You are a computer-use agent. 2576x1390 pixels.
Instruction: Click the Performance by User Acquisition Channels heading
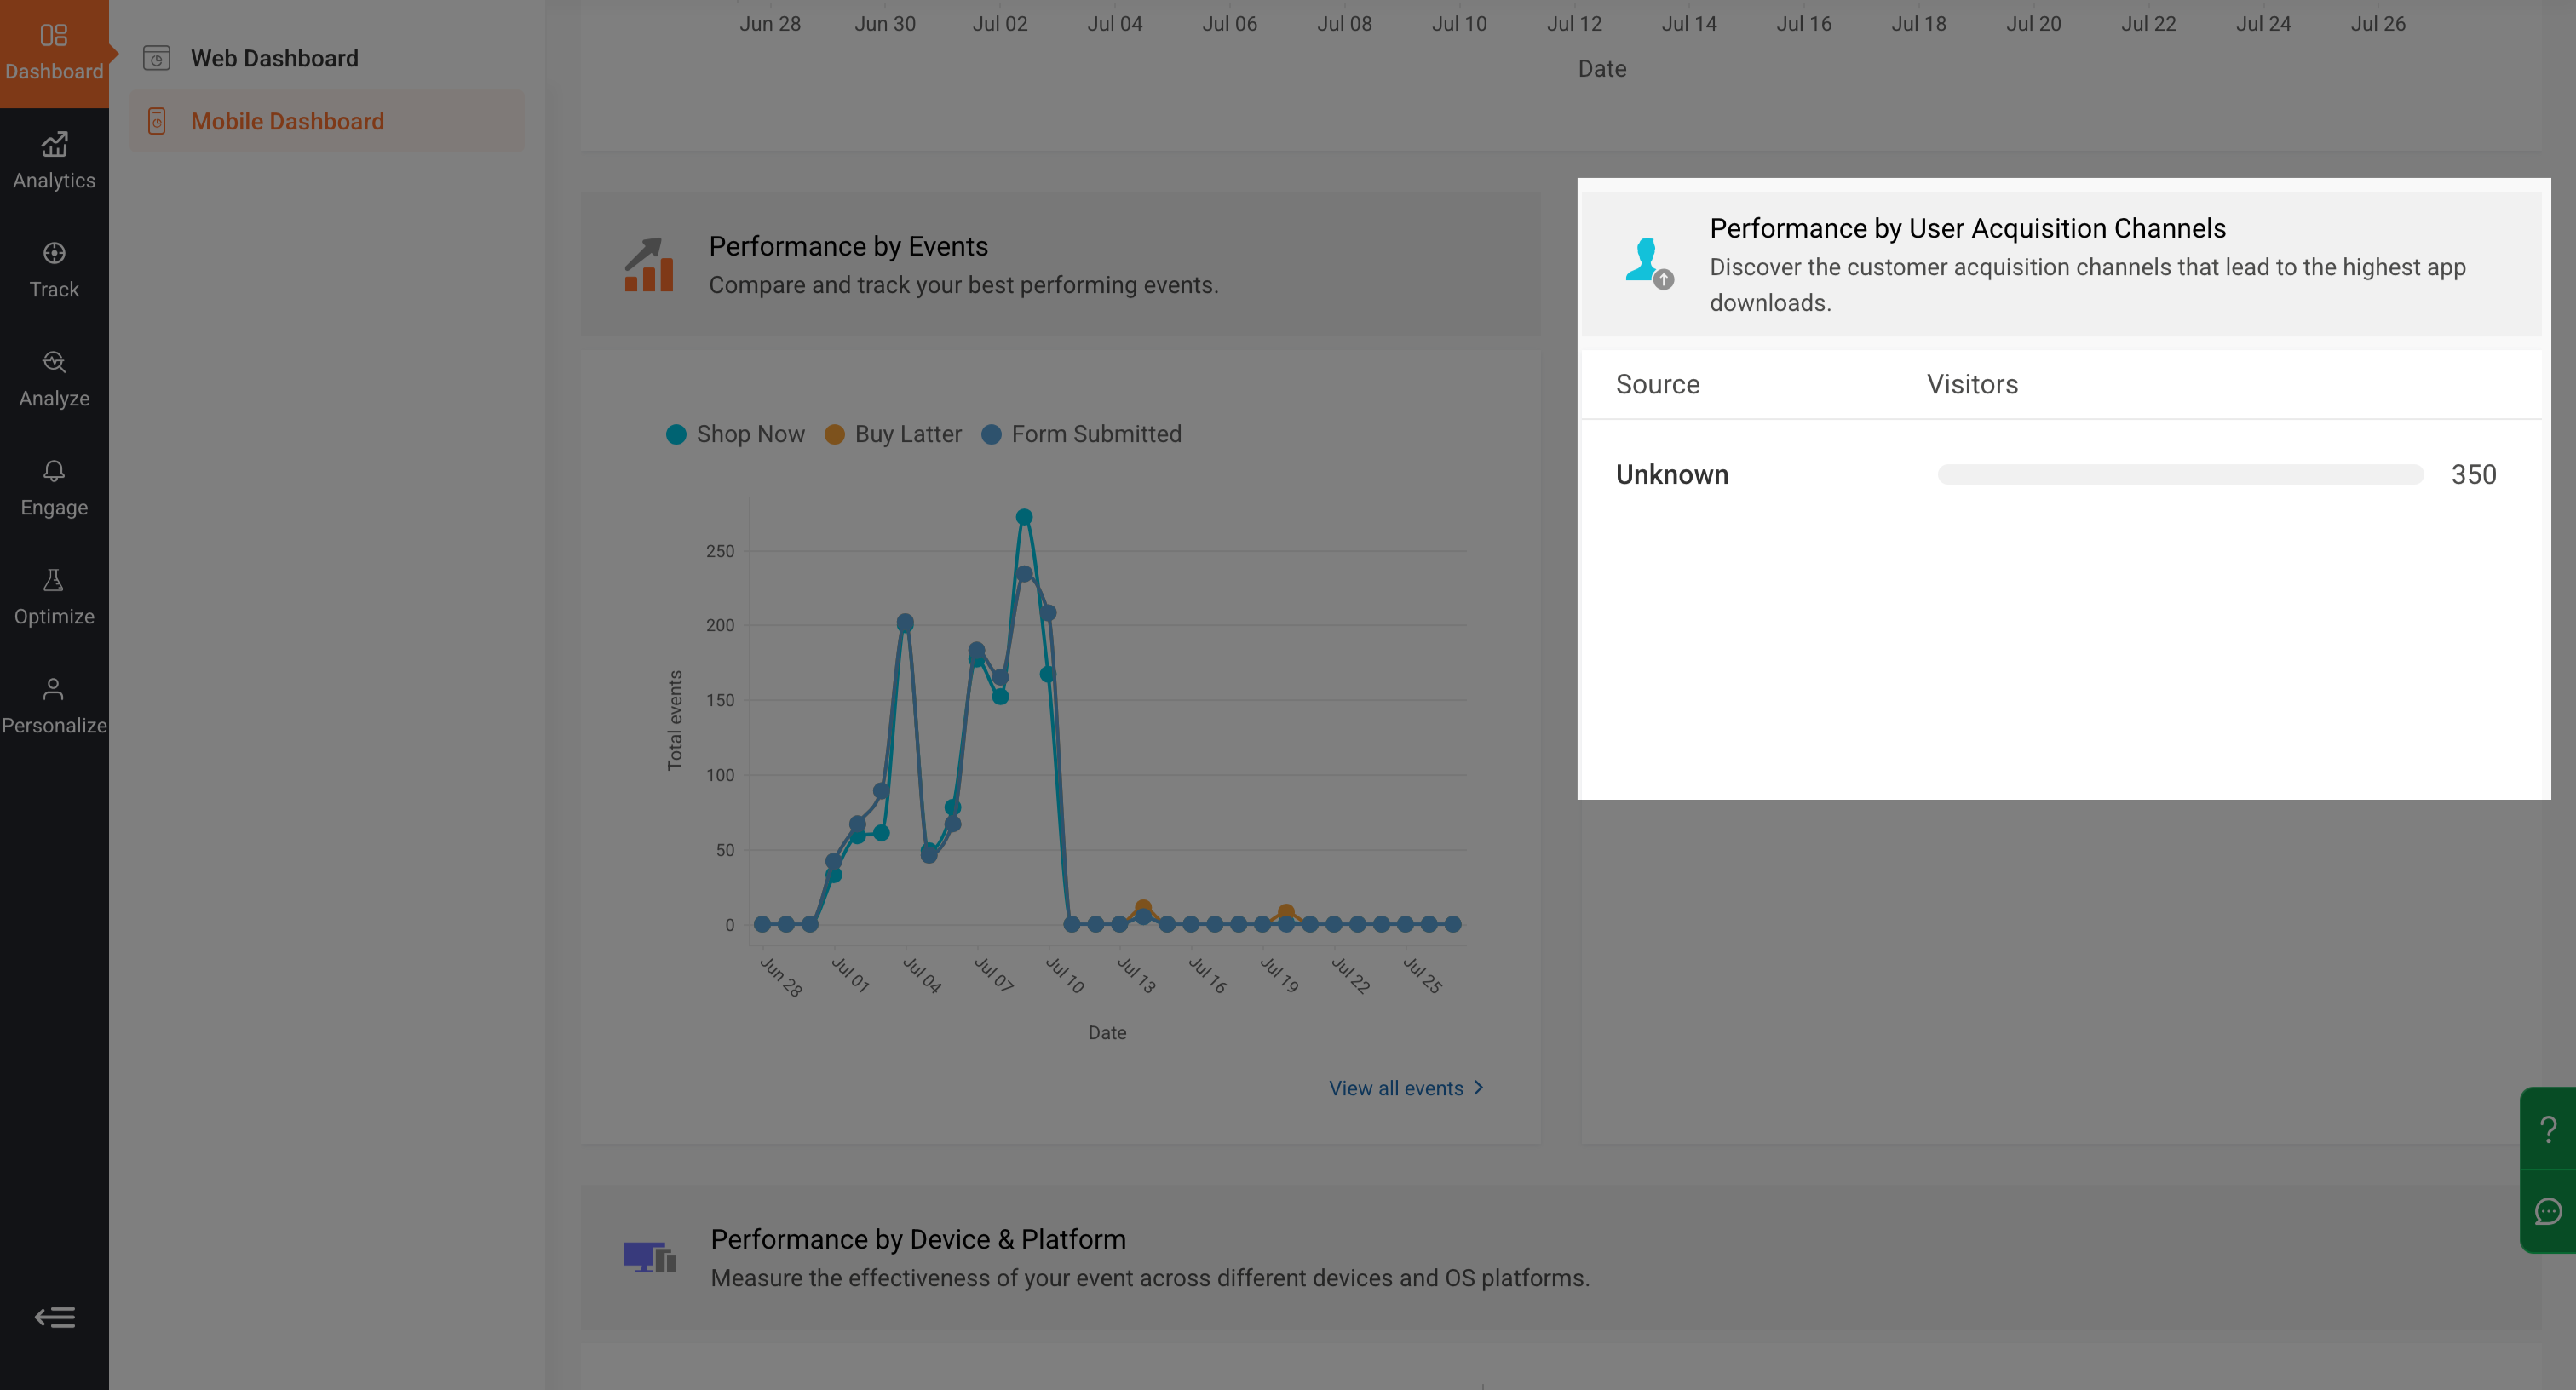(x=1967, y=228)
